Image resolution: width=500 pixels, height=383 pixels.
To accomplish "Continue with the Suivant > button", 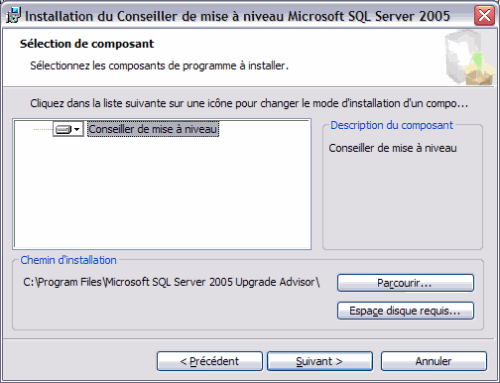I will click(x=320, y=361).
